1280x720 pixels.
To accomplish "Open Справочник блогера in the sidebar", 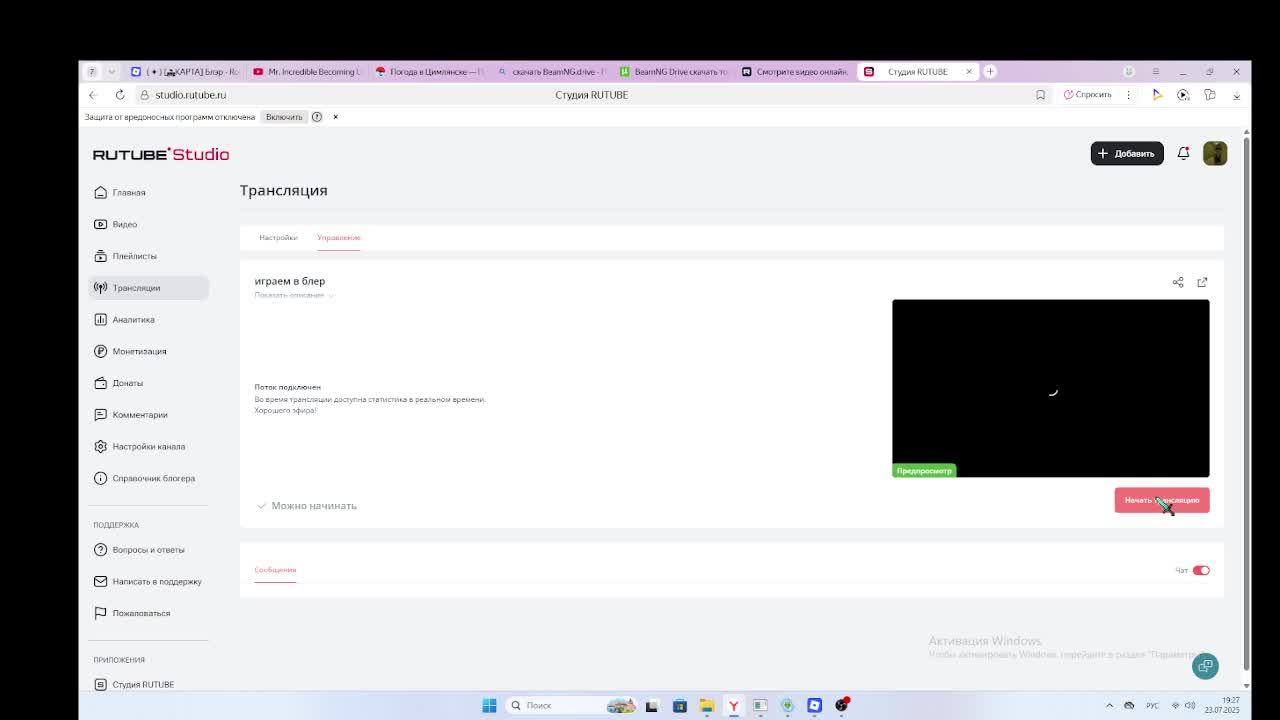I will pos(149,478).
